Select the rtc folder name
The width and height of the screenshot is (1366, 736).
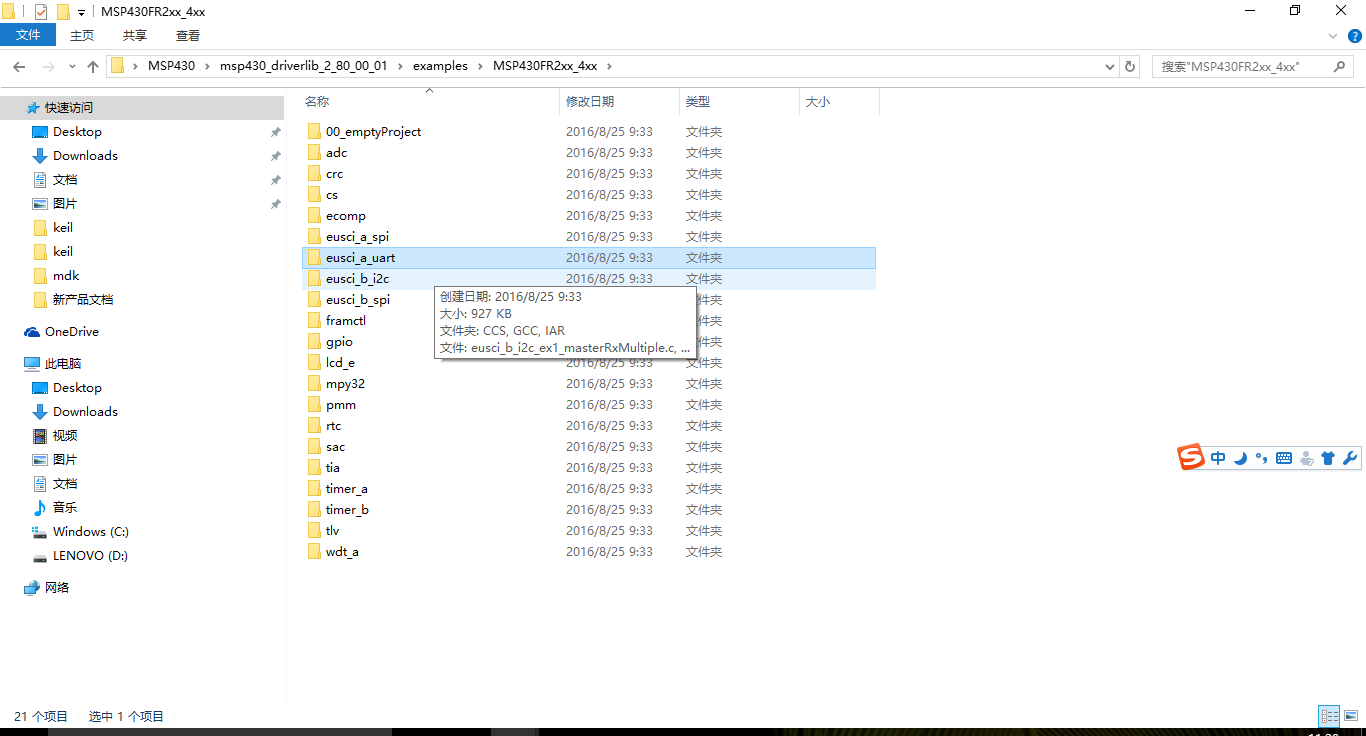tap(333, 426)
